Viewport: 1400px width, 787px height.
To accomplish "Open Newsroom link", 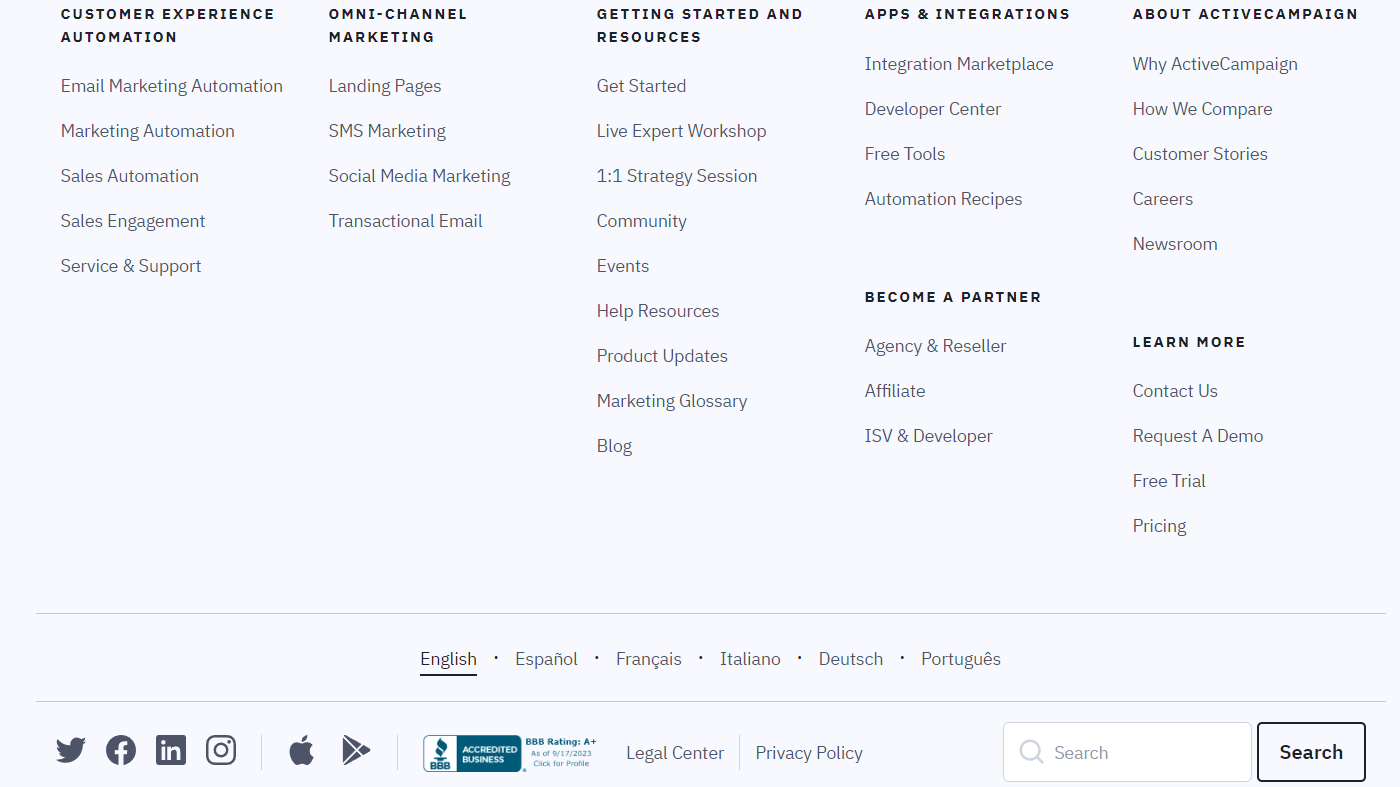I will [x=1175, y=244].
